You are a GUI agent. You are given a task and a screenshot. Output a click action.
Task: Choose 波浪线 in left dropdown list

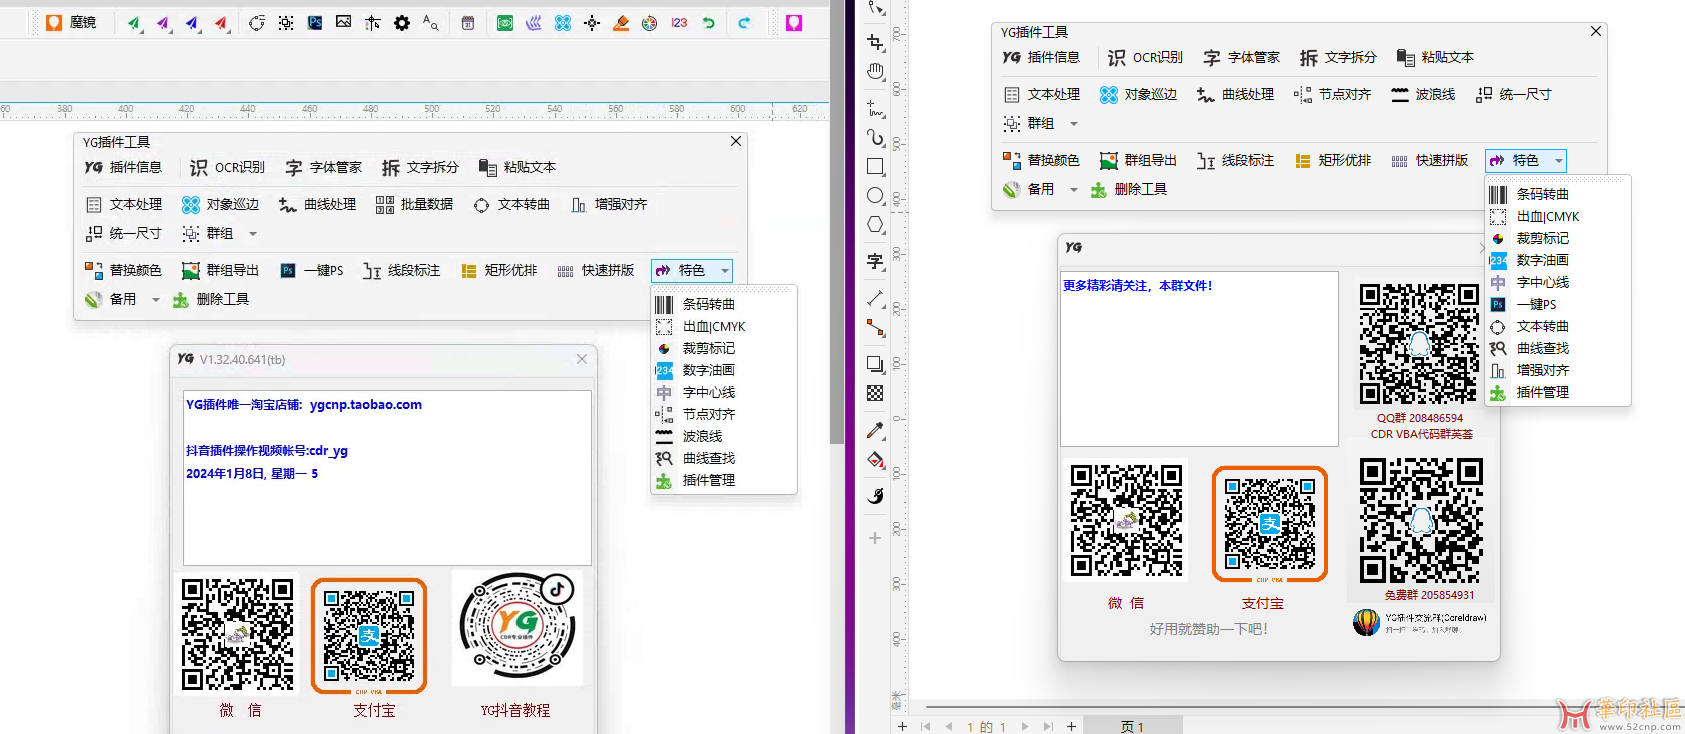pyautogui.click(x=723, y=436)
